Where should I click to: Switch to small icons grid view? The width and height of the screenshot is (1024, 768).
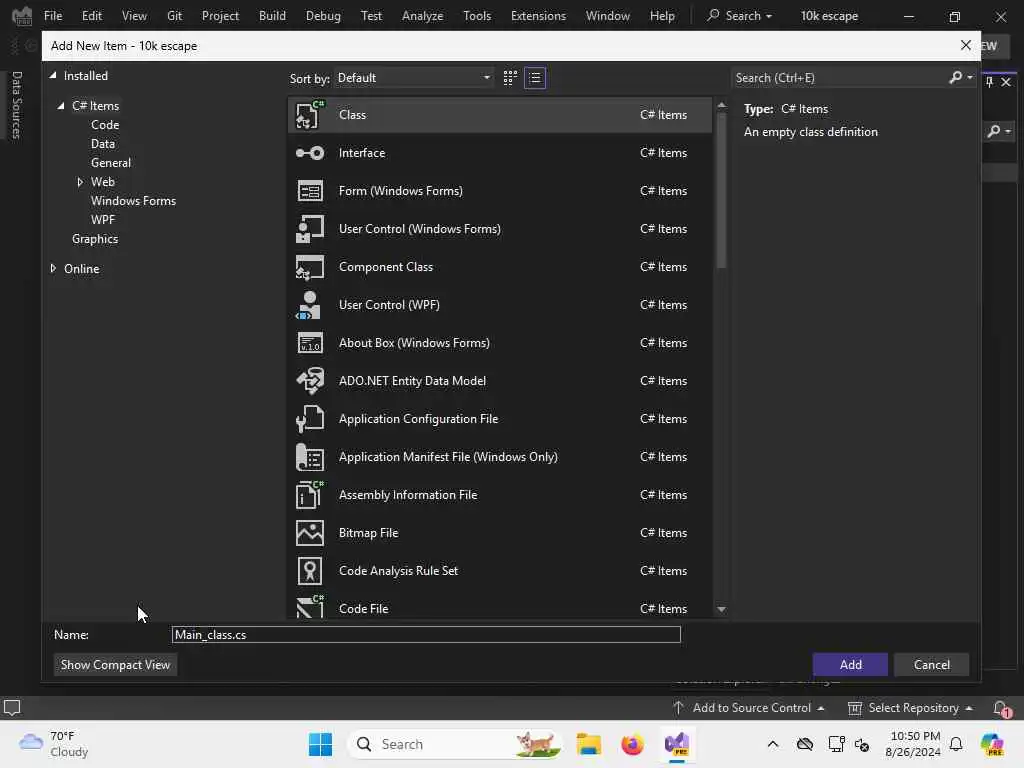(510, 78)
